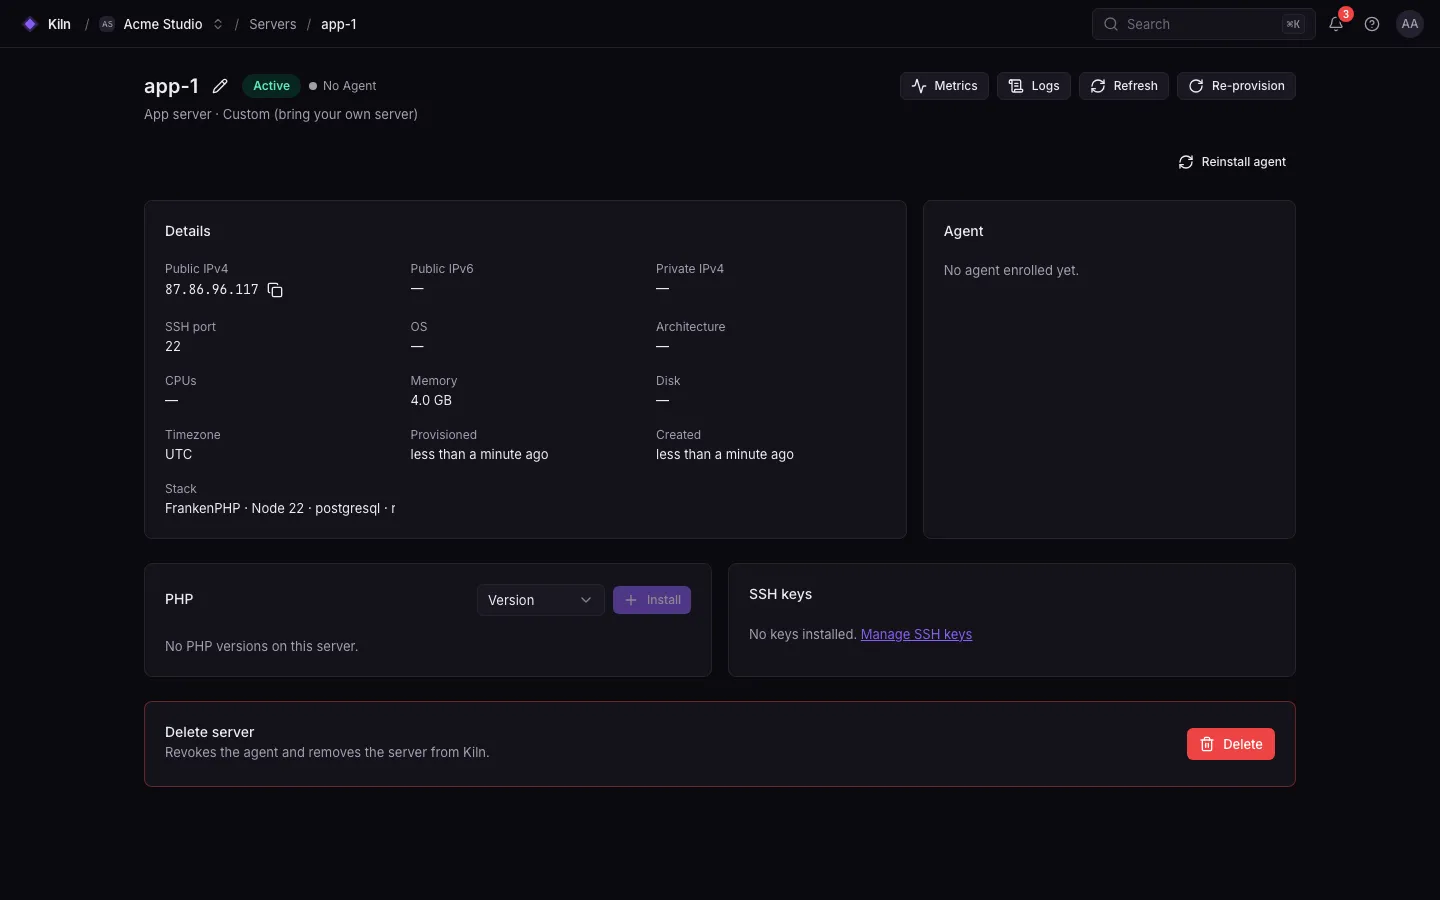Expand the Acme Studio workspace switcher
This screenshot has width=1440, height=900.
point(218,24)
